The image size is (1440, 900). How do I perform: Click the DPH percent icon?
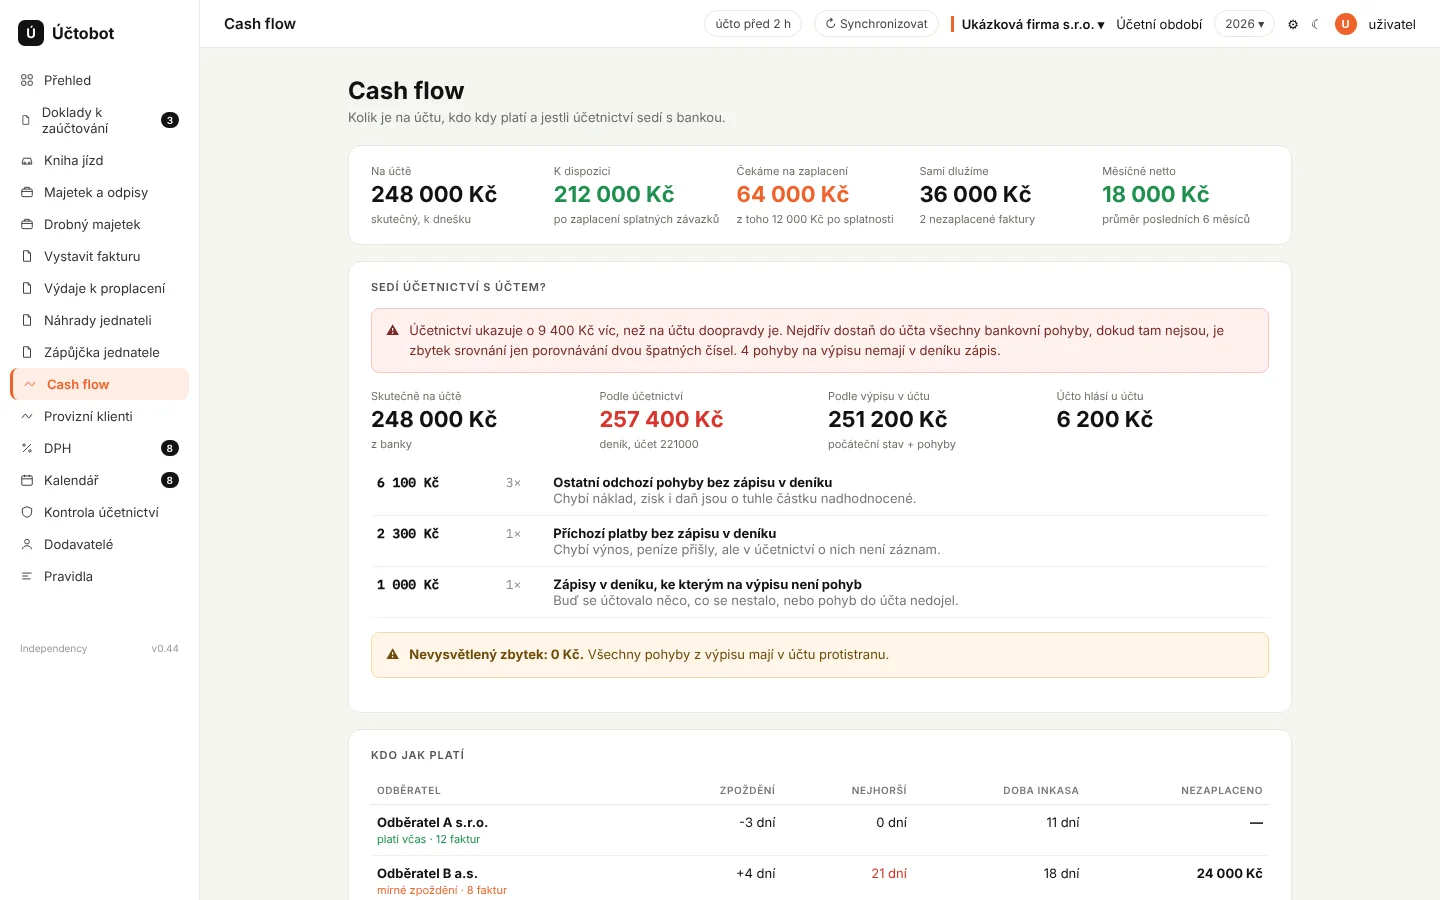click(x=27, y=448)
